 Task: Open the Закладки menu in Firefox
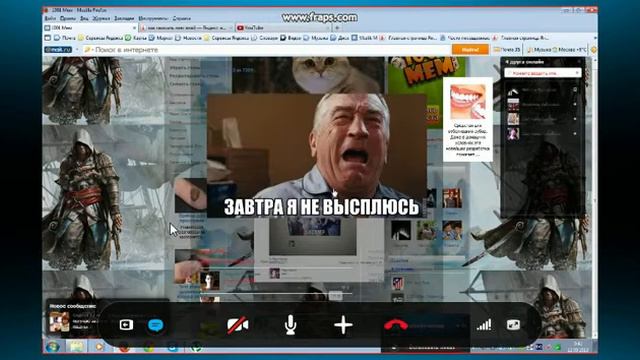124,18
